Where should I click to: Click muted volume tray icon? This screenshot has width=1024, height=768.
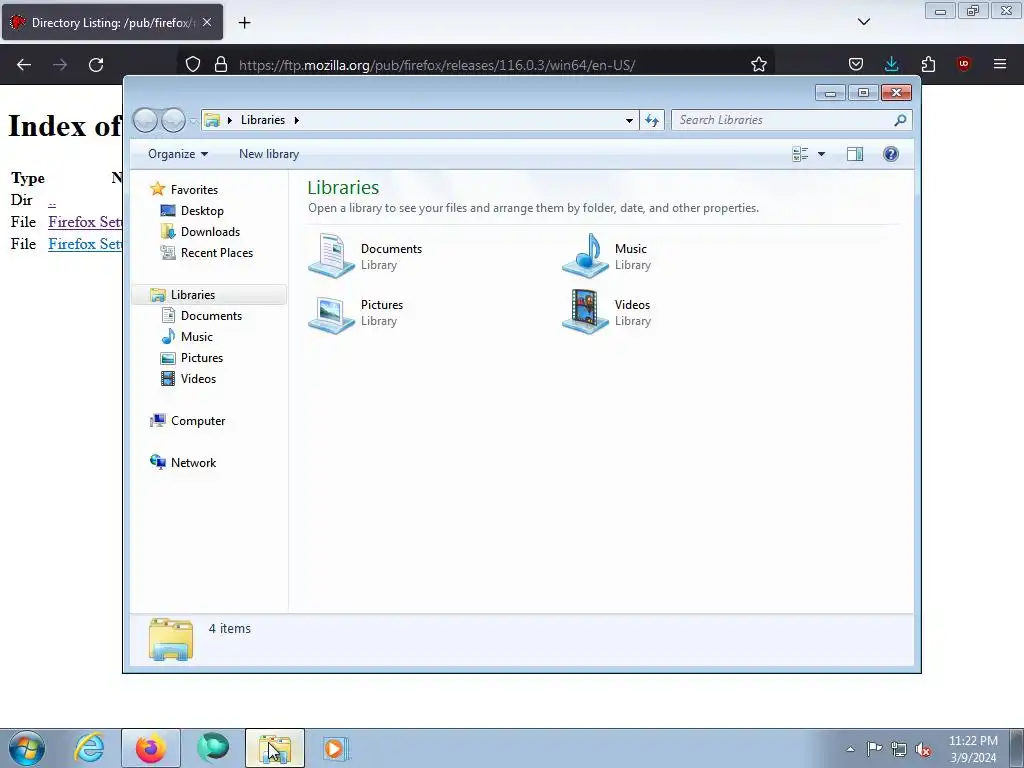(x=923, y=749)
